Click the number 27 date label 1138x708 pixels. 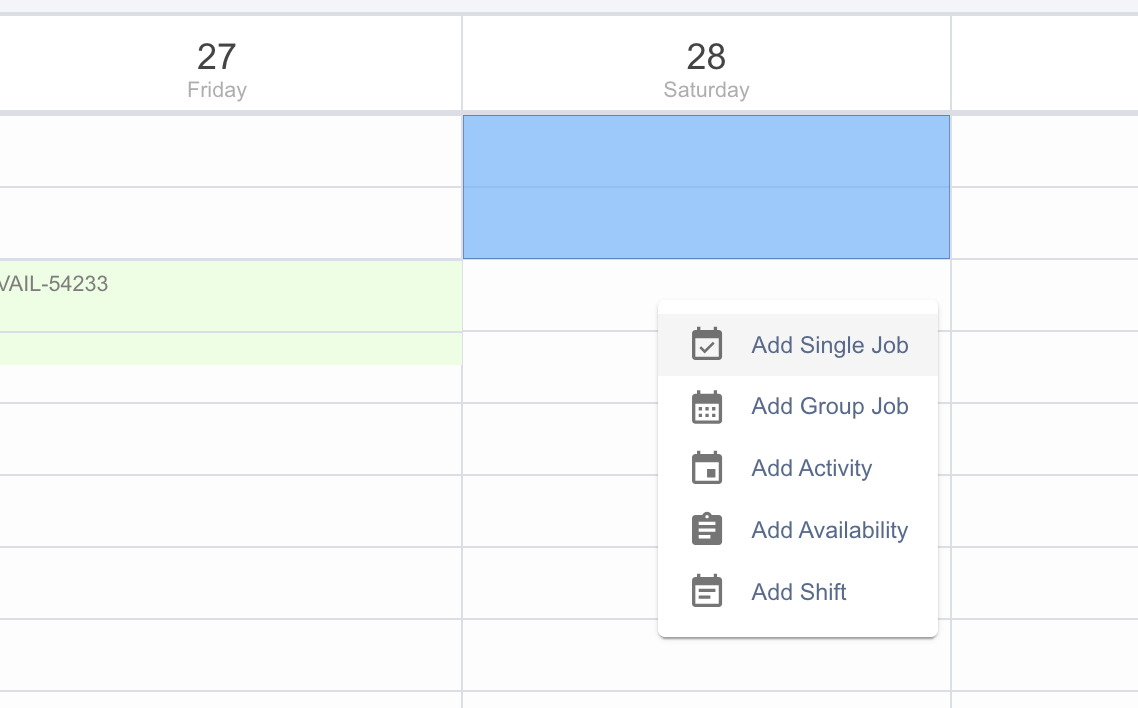(x=216, y=57)
